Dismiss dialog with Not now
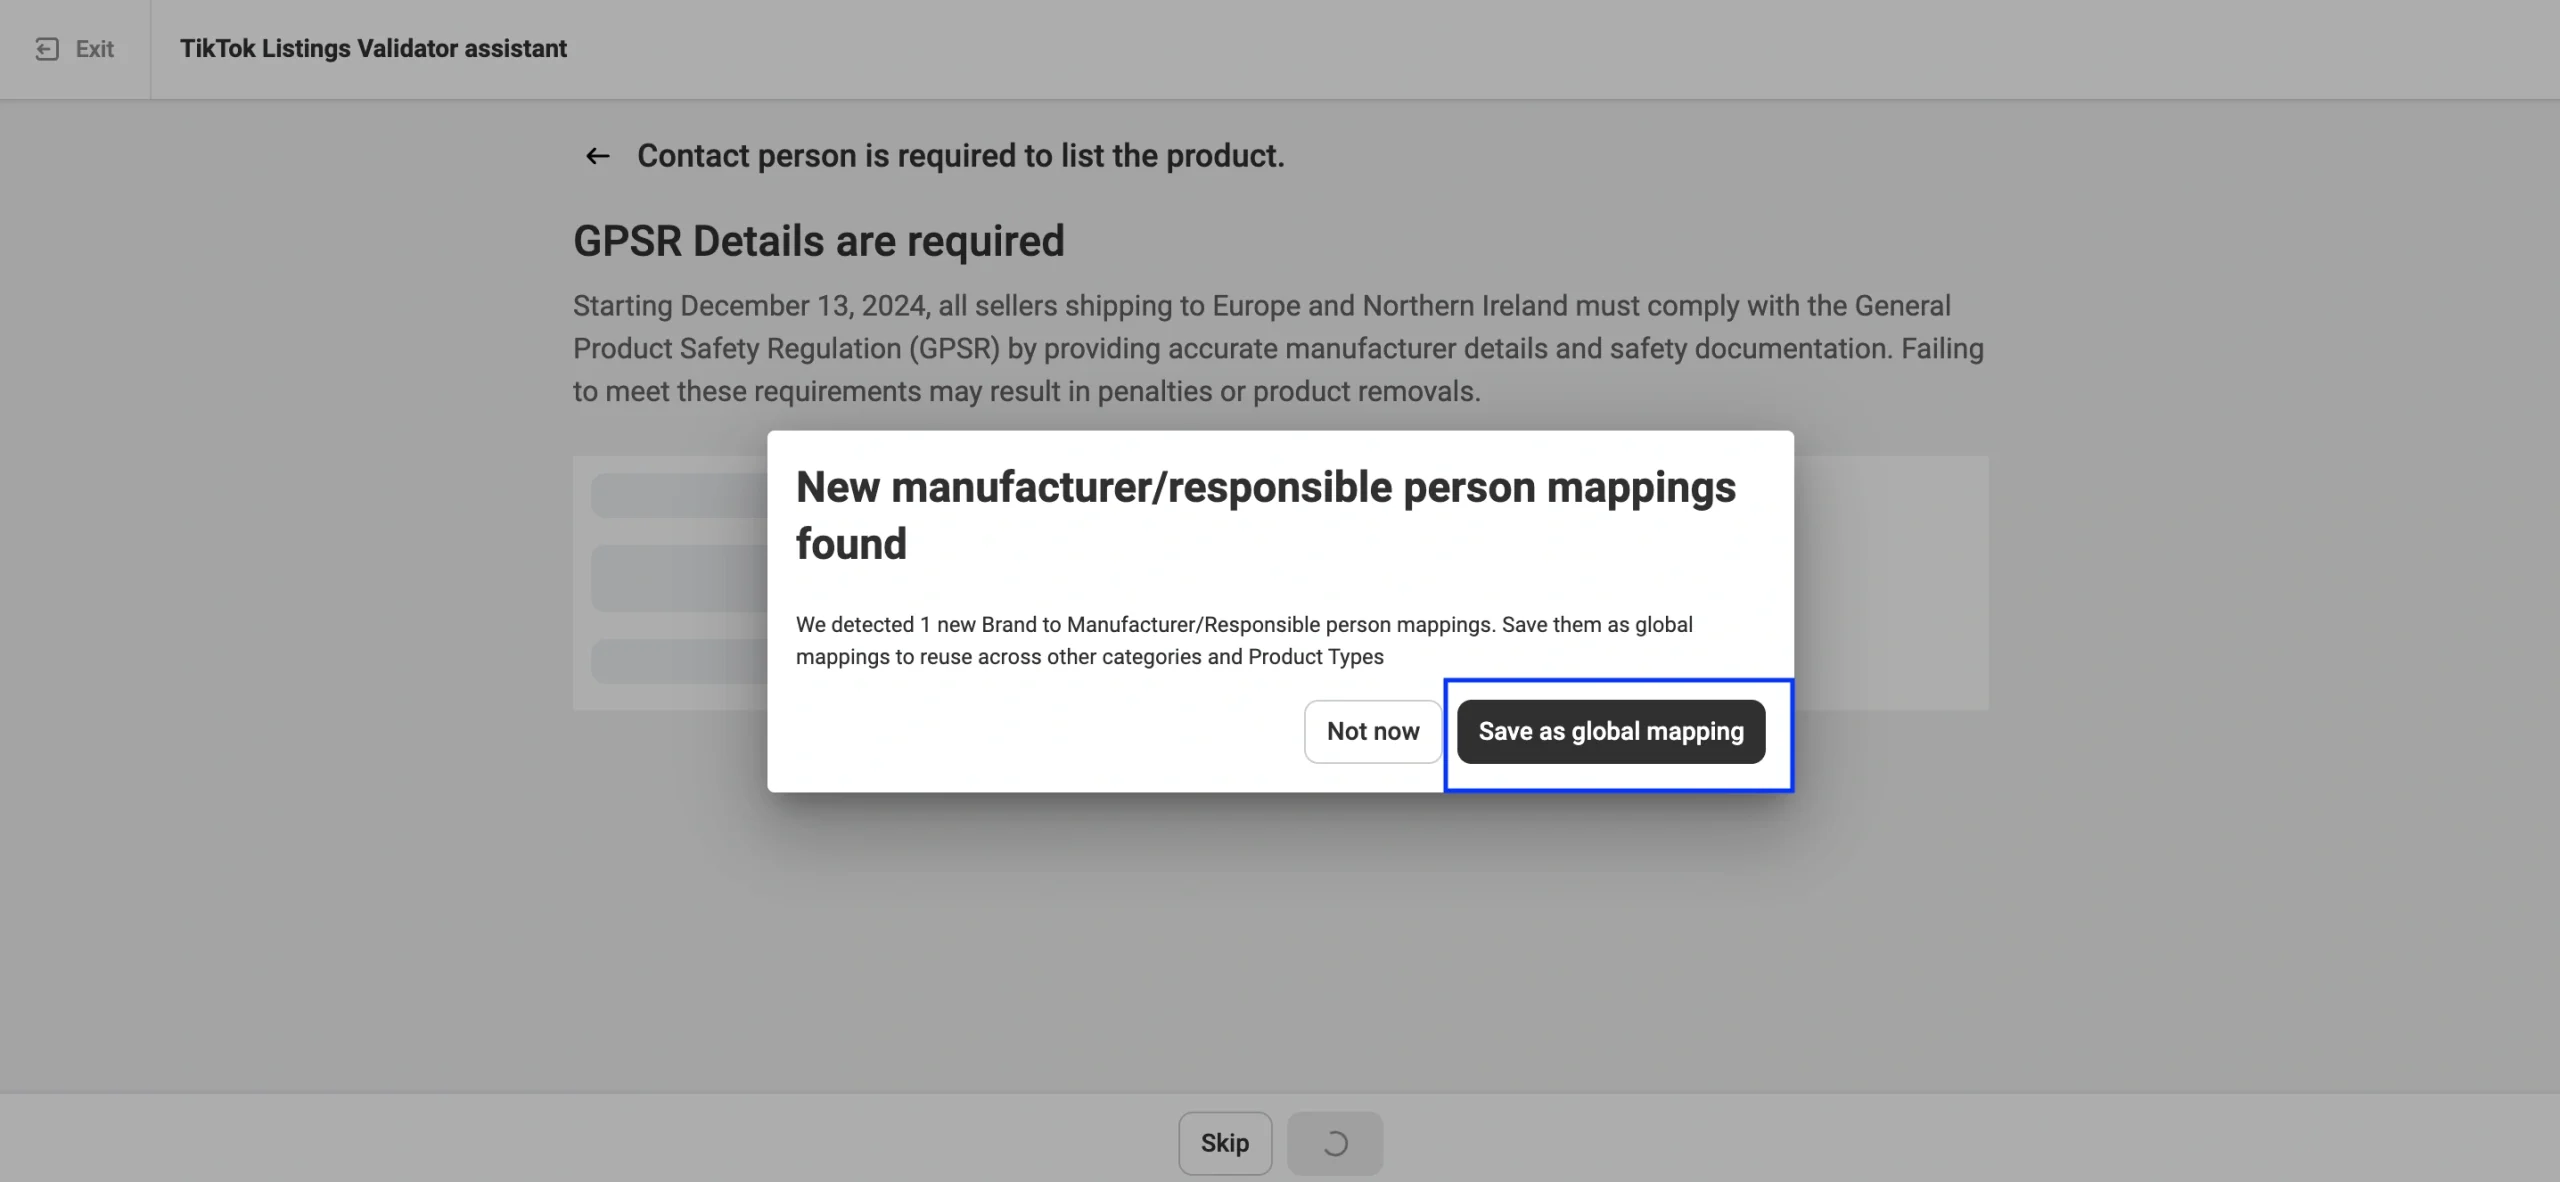 coord(1372,731)
